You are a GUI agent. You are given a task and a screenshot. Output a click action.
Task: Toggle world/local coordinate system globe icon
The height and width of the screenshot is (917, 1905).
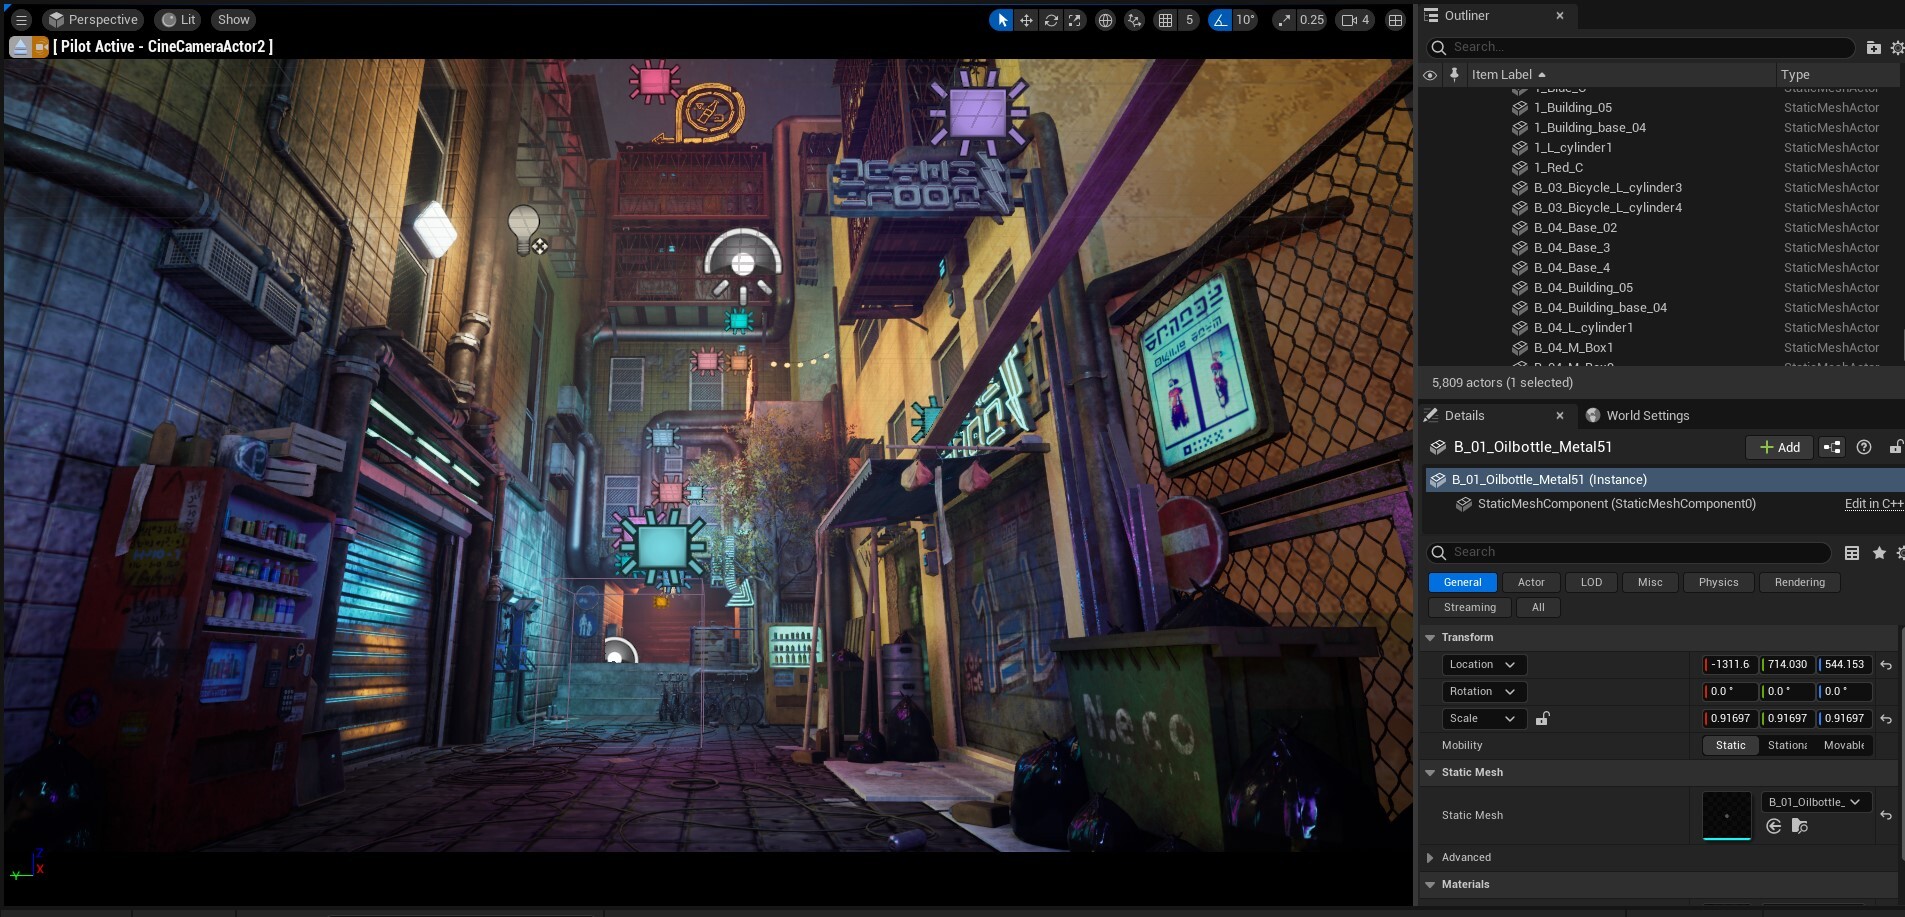point(1105,19)
